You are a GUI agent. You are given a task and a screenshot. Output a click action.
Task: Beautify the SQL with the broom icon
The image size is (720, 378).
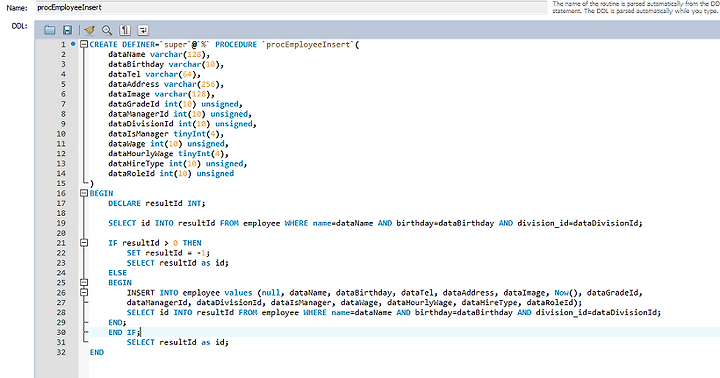coord(90,30)
